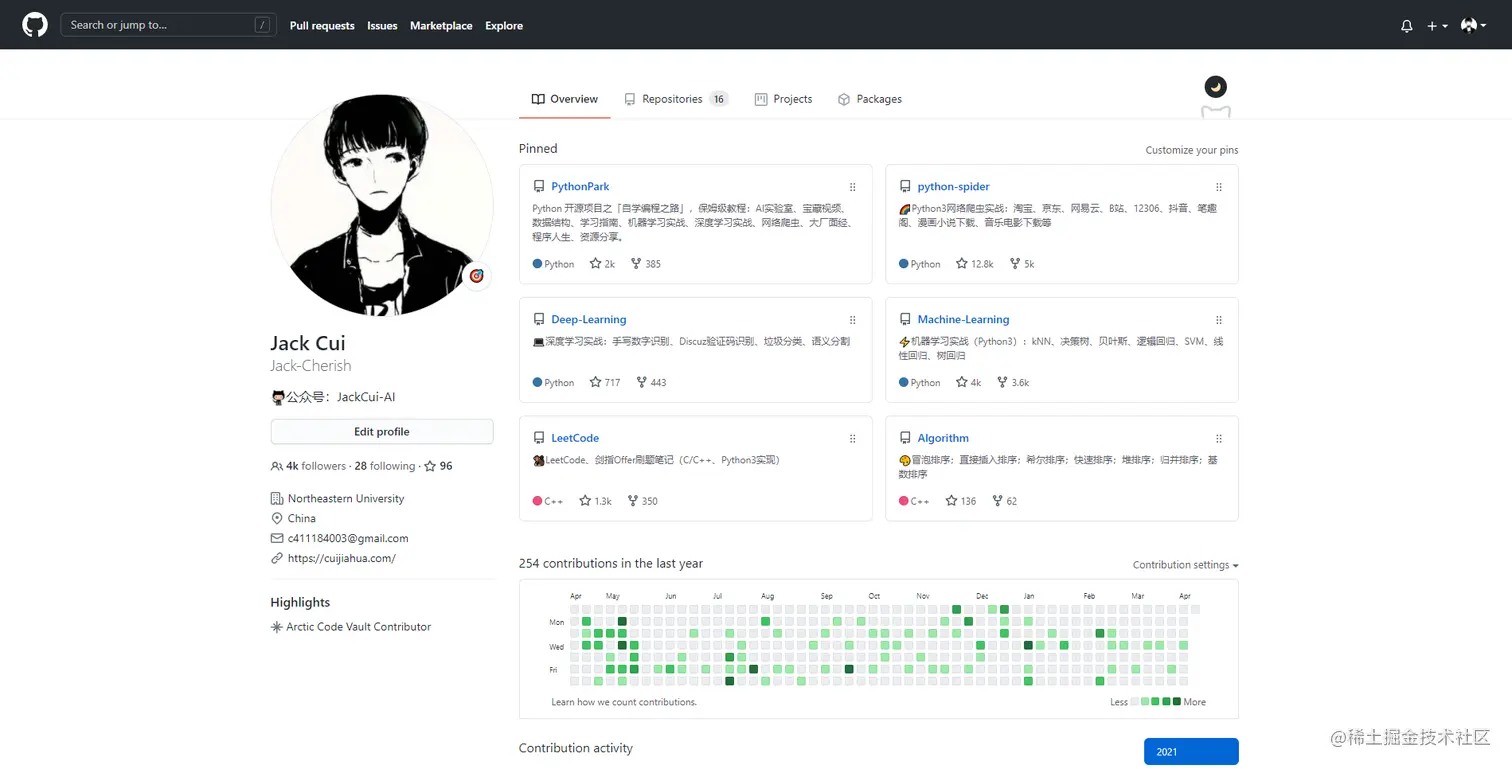Click Learn how we count contributions
Viewport: 1512px width, 769px height.
624,702
